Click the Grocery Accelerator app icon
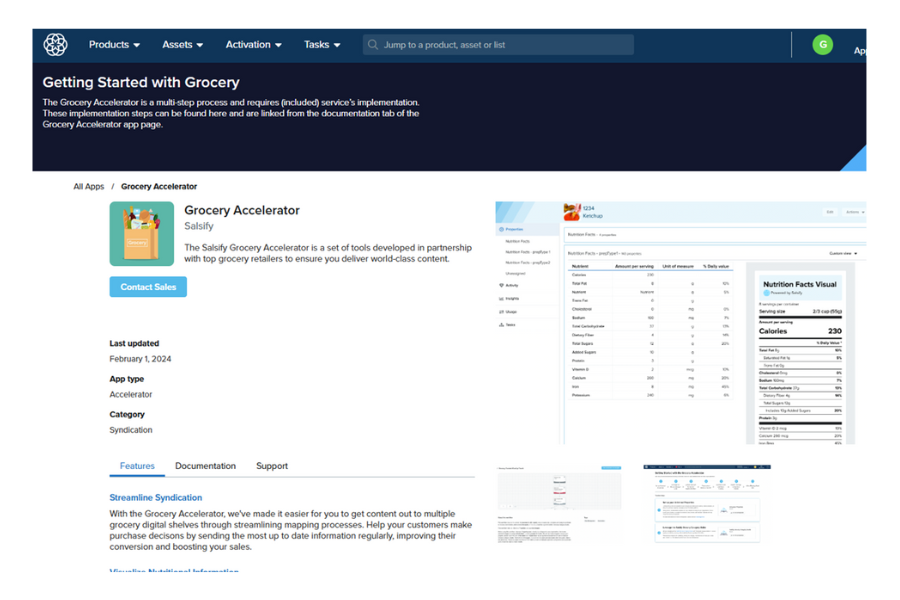Screen dimensions: 900x600 click(x=141, y=234)
